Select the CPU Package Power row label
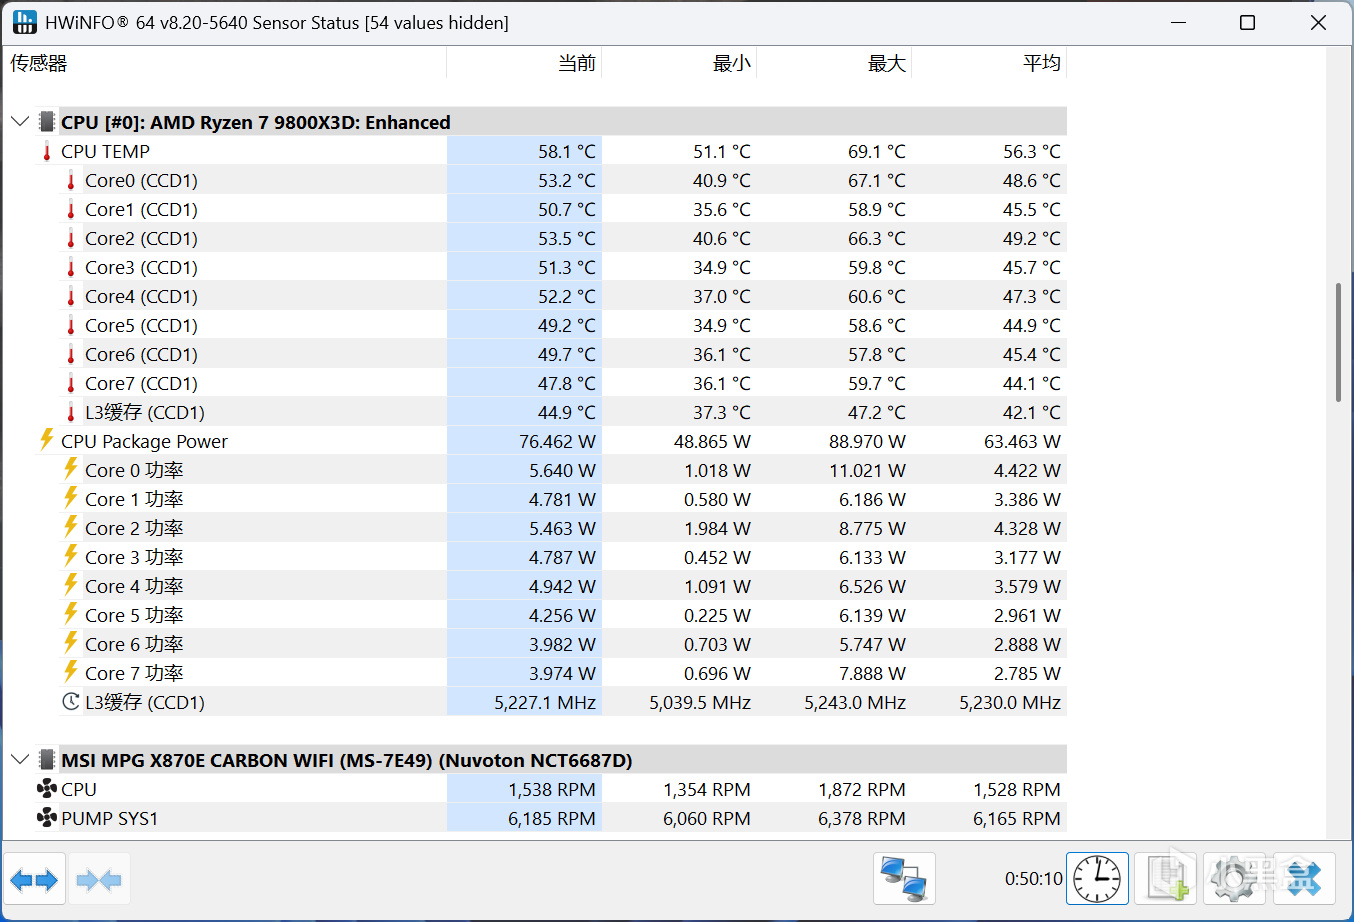Viewport: 1354px width, 922px height. (x=144, y=442)
